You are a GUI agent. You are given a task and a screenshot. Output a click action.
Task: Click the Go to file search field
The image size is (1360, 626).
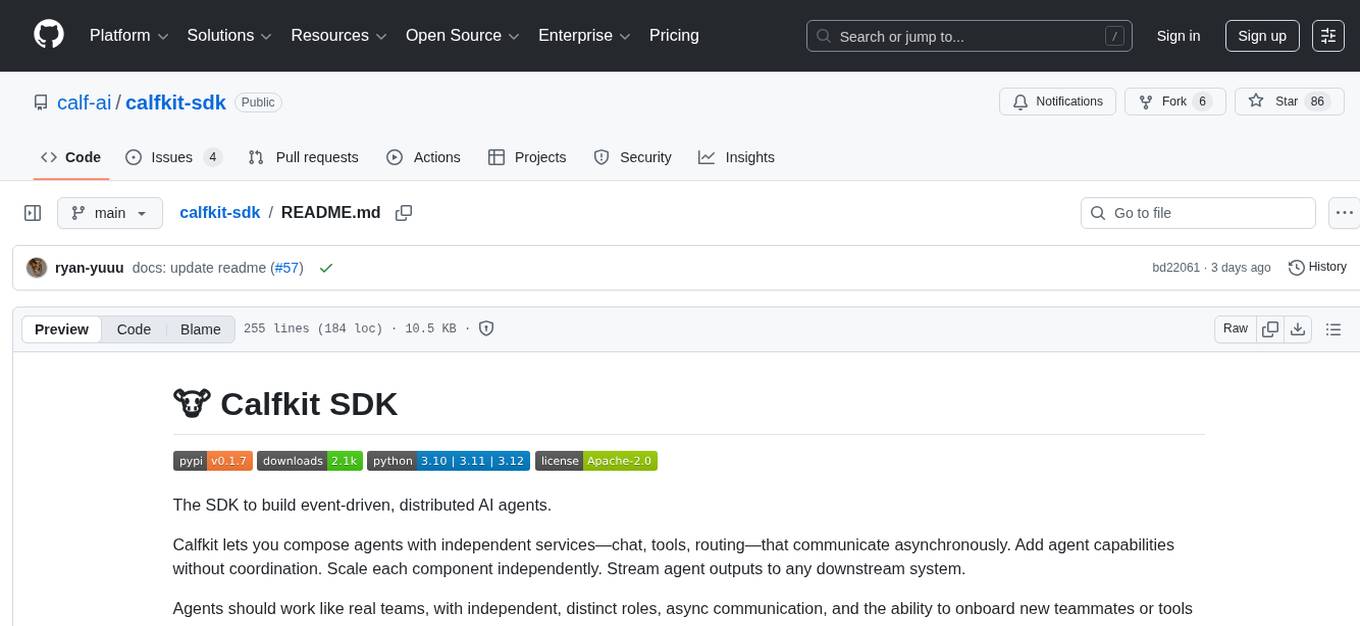tap(1197, 213)
